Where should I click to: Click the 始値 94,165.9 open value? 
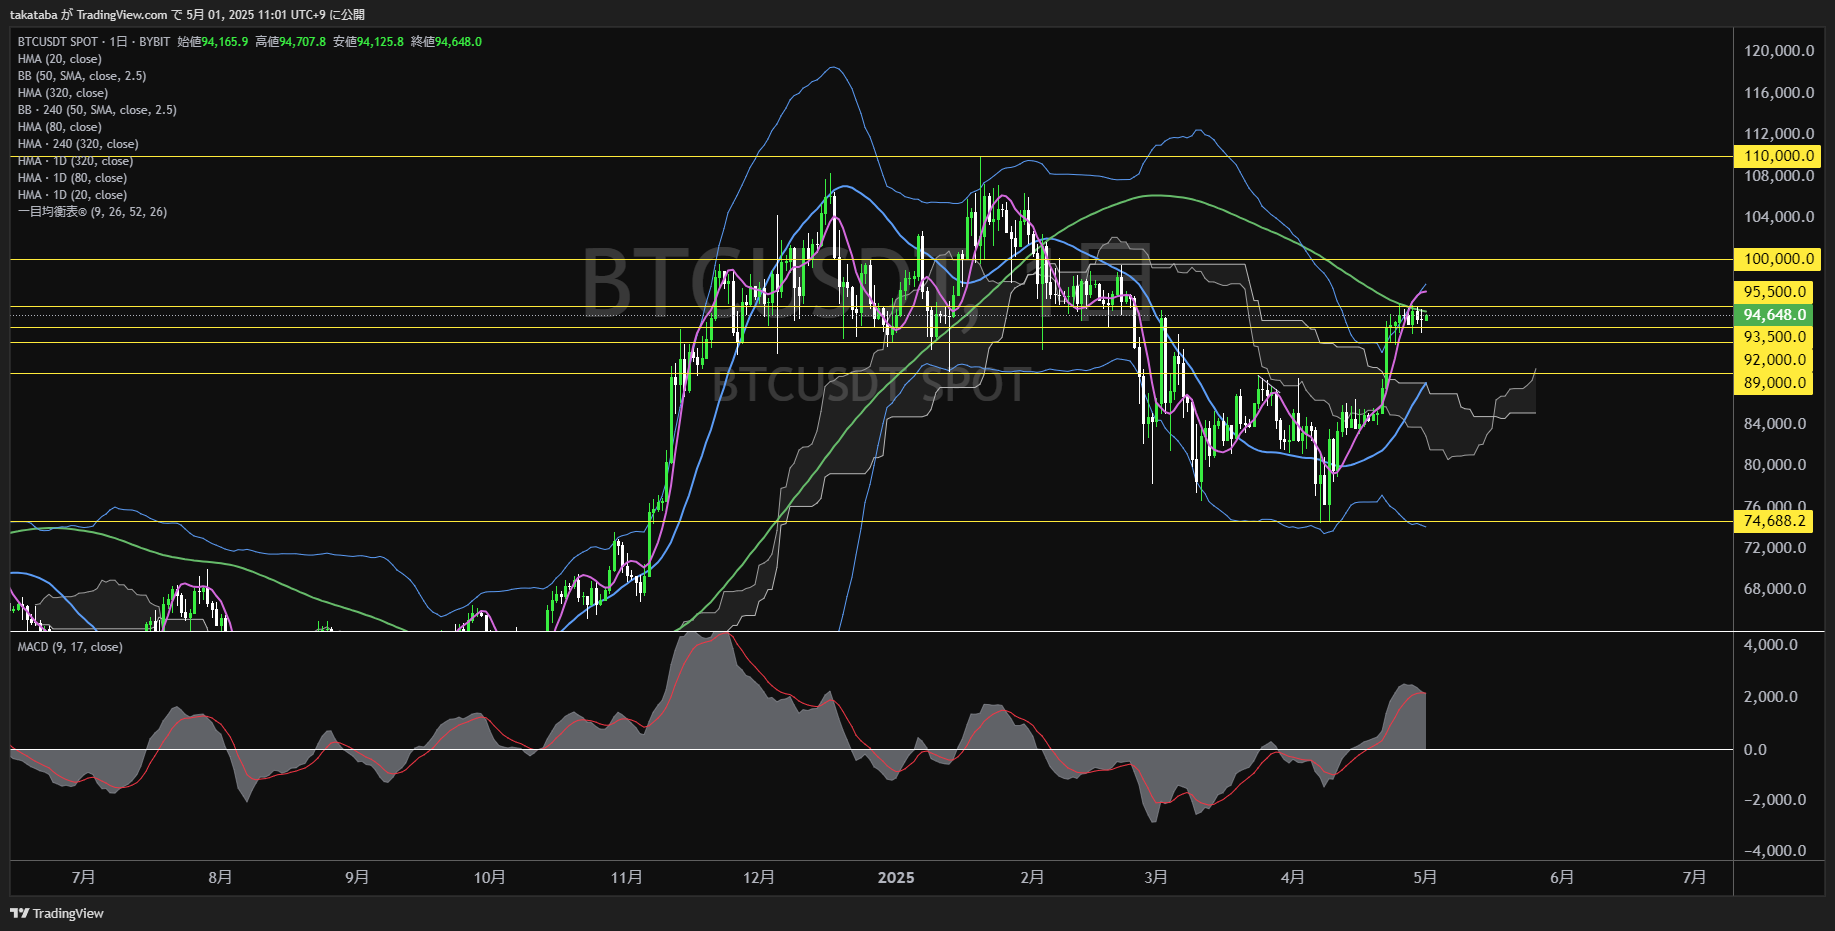[212, 42]
